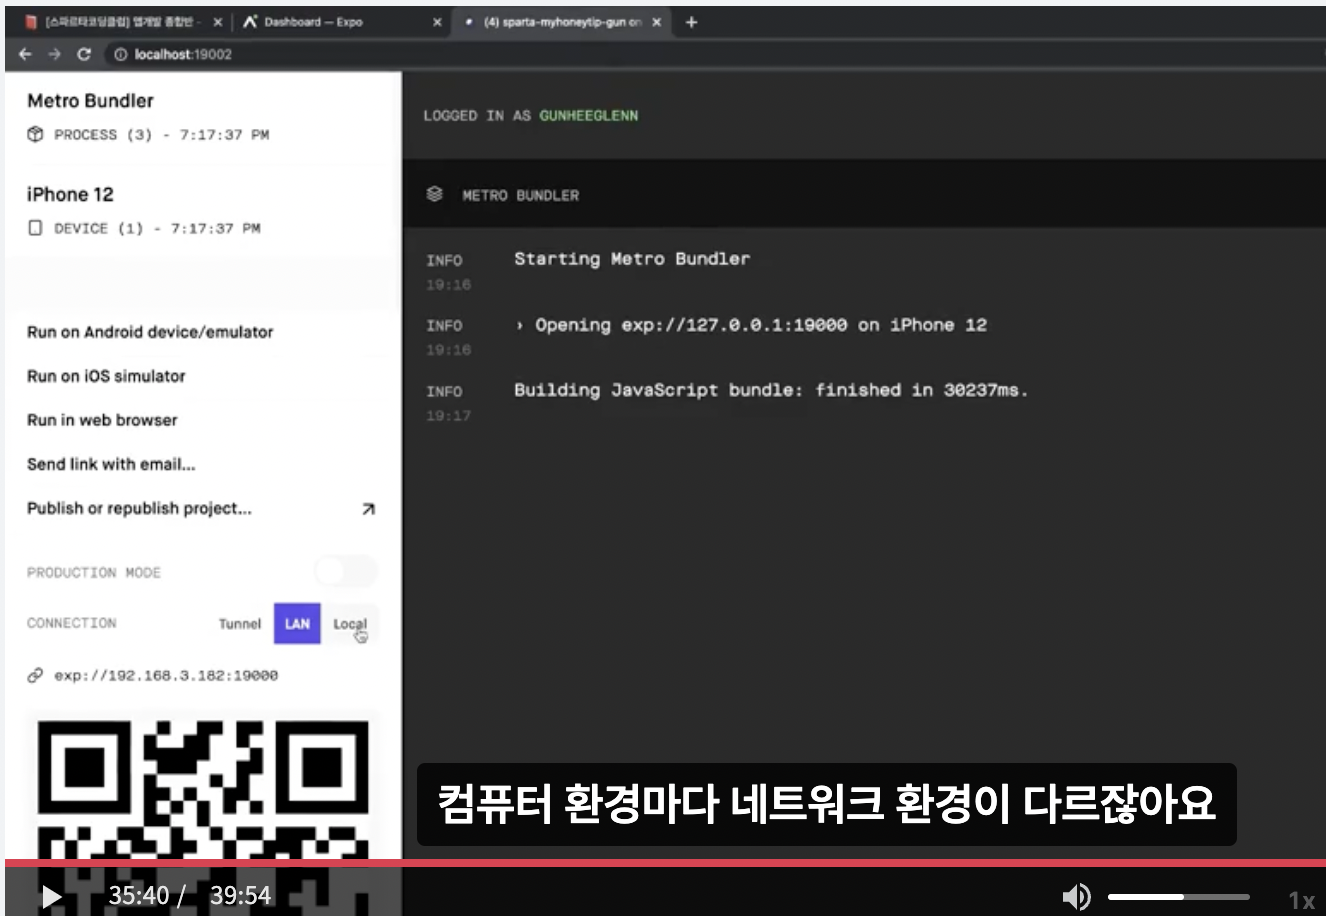1326x916 pixels.
Task: Run on Android device/emulator
Action: [x=150, y=332]
